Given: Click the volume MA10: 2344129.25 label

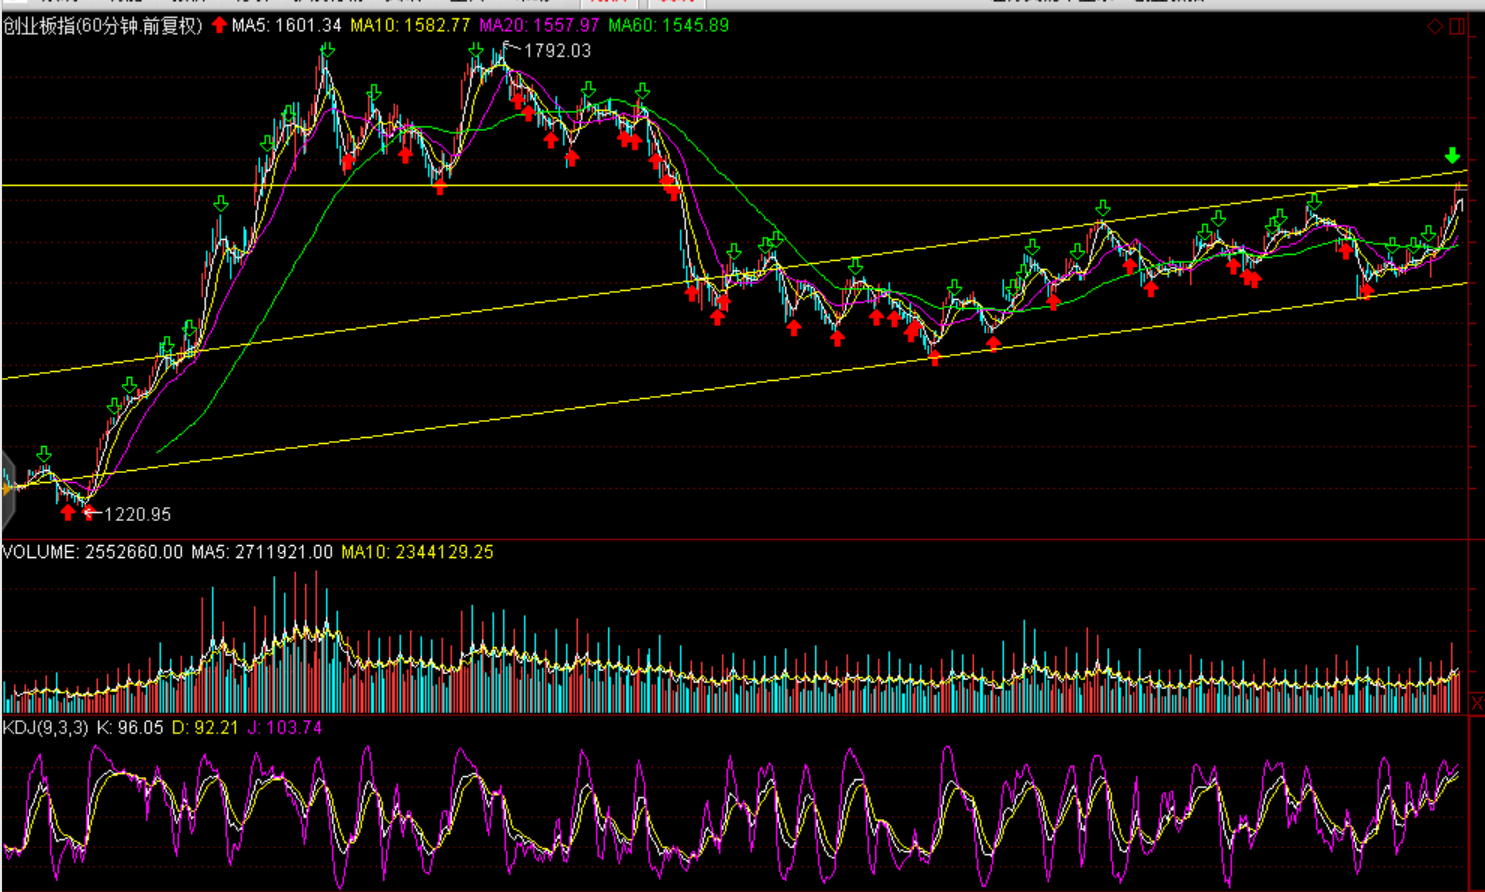Looking at the screenshot, I should click(x=417, y=552).
